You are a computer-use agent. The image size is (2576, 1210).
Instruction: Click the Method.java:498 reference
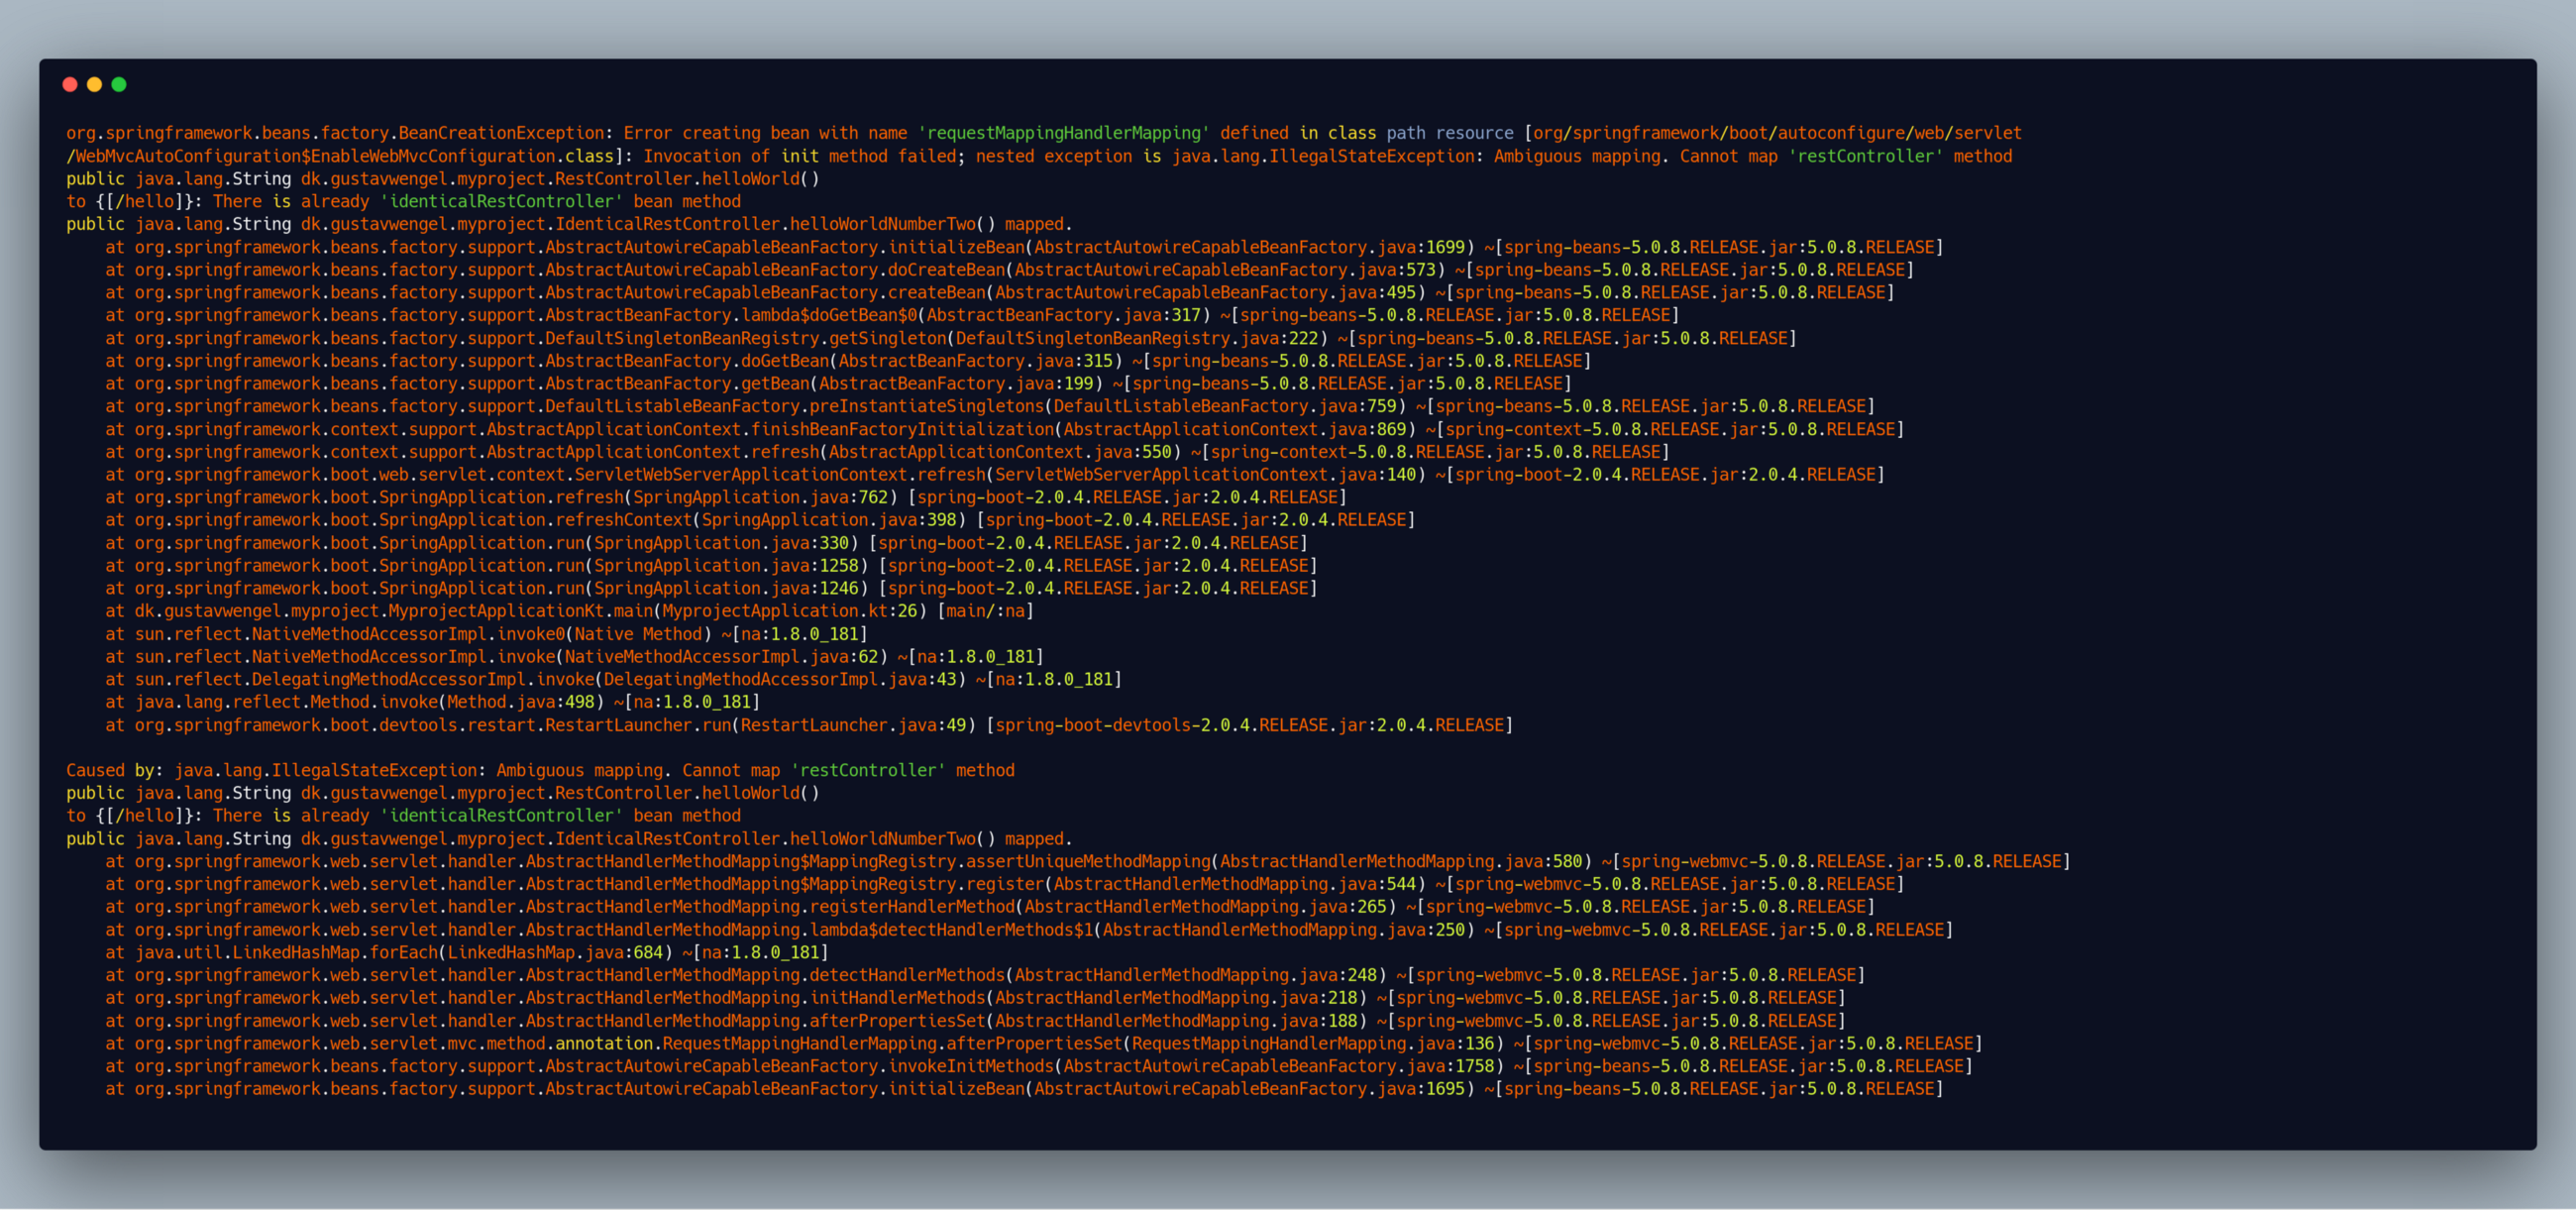pyautogui.click(x=520, y=702)
